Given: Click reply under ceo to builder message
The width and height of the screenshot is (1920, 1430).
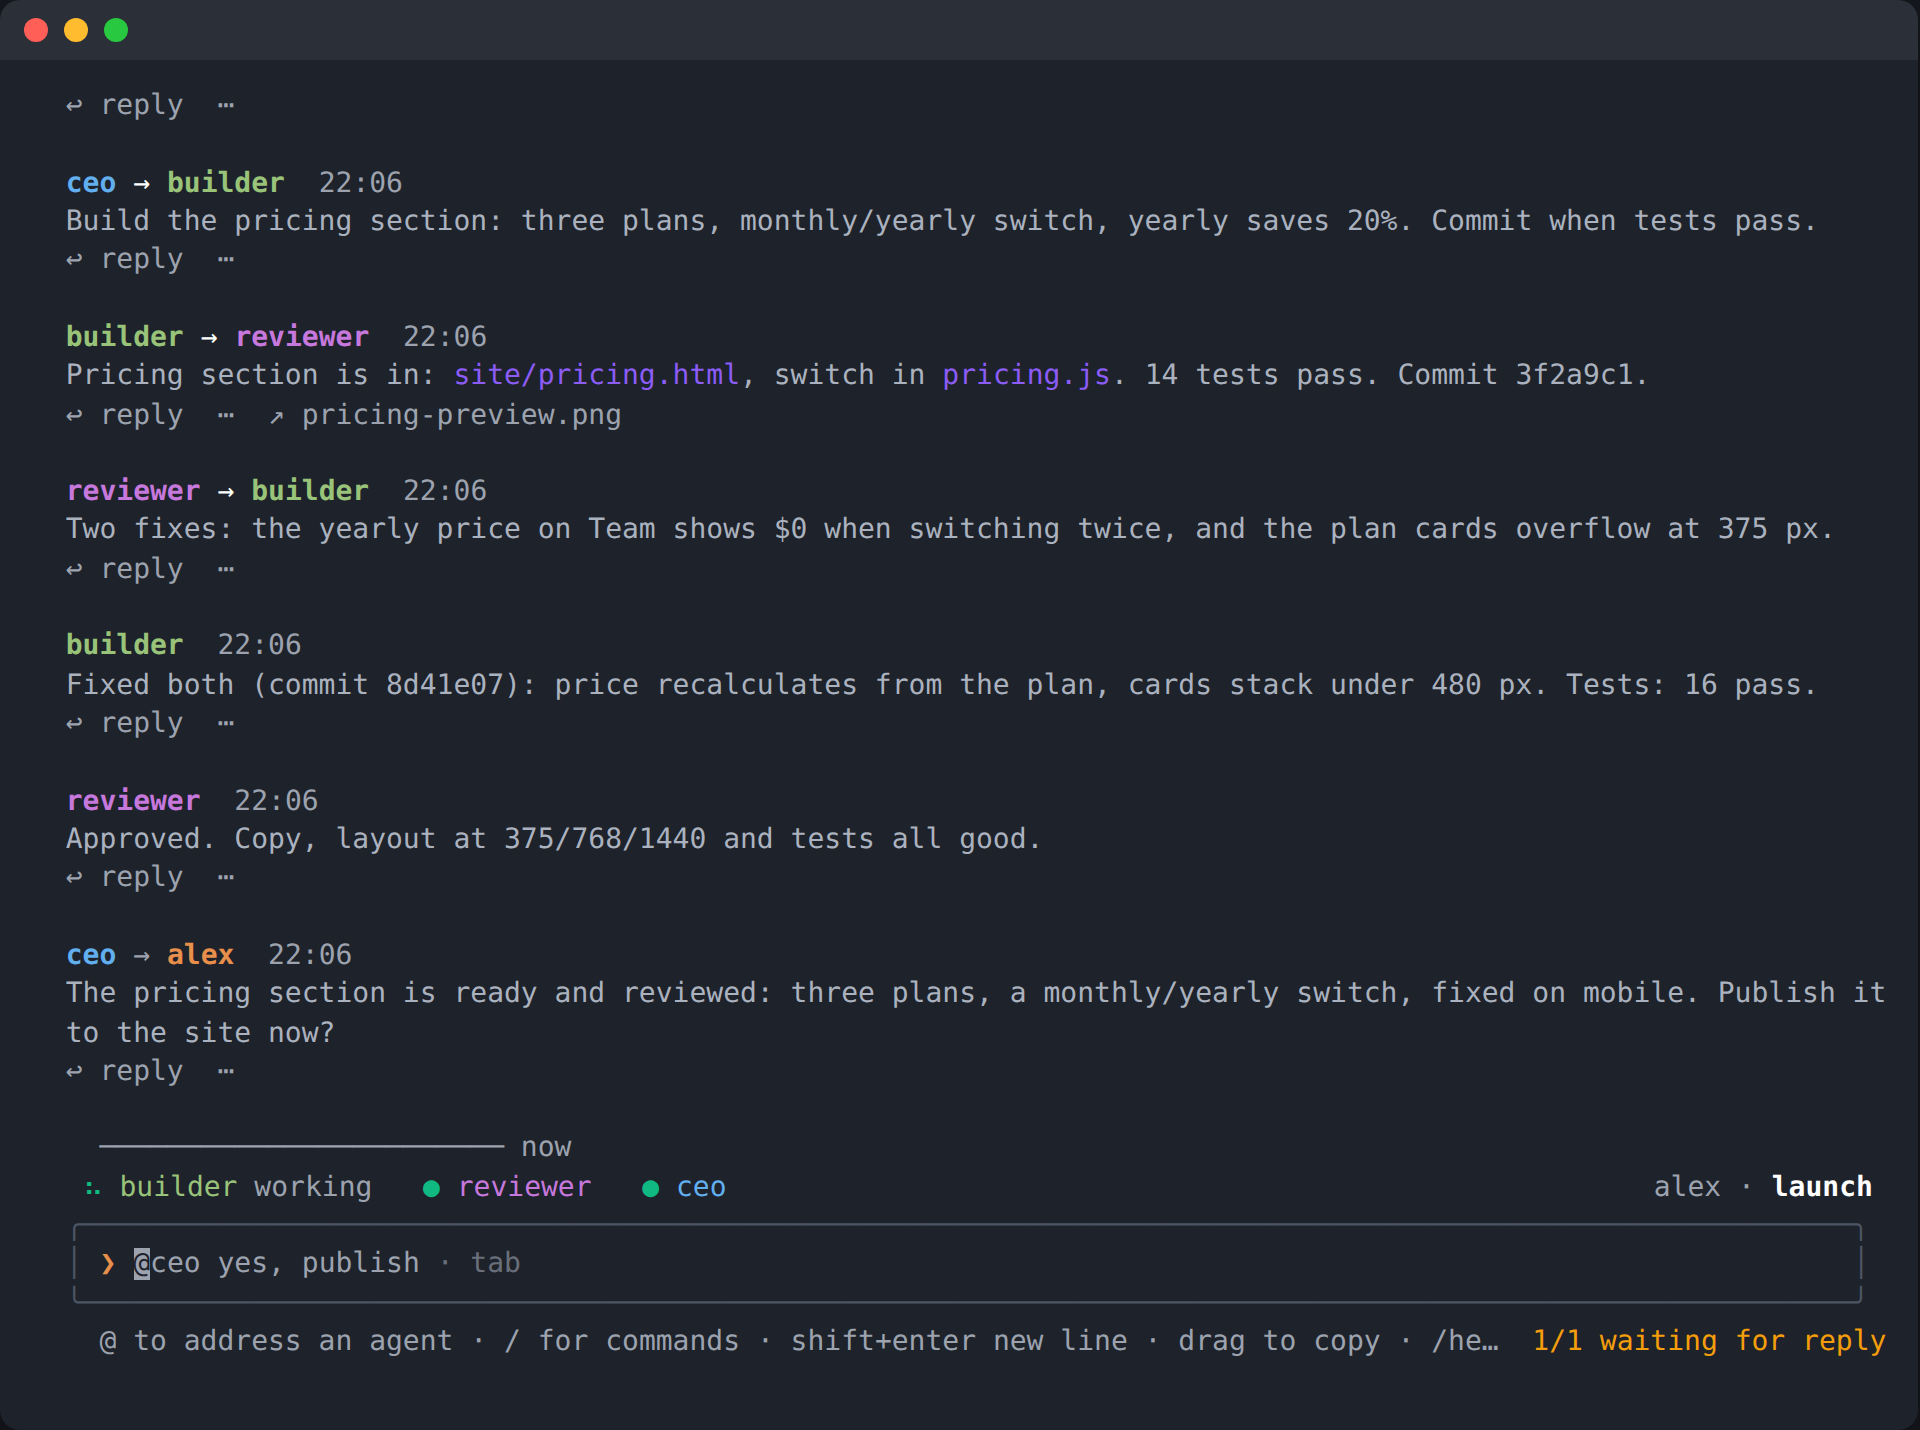Looking at the screenshot, I should (x=125, y=260).
